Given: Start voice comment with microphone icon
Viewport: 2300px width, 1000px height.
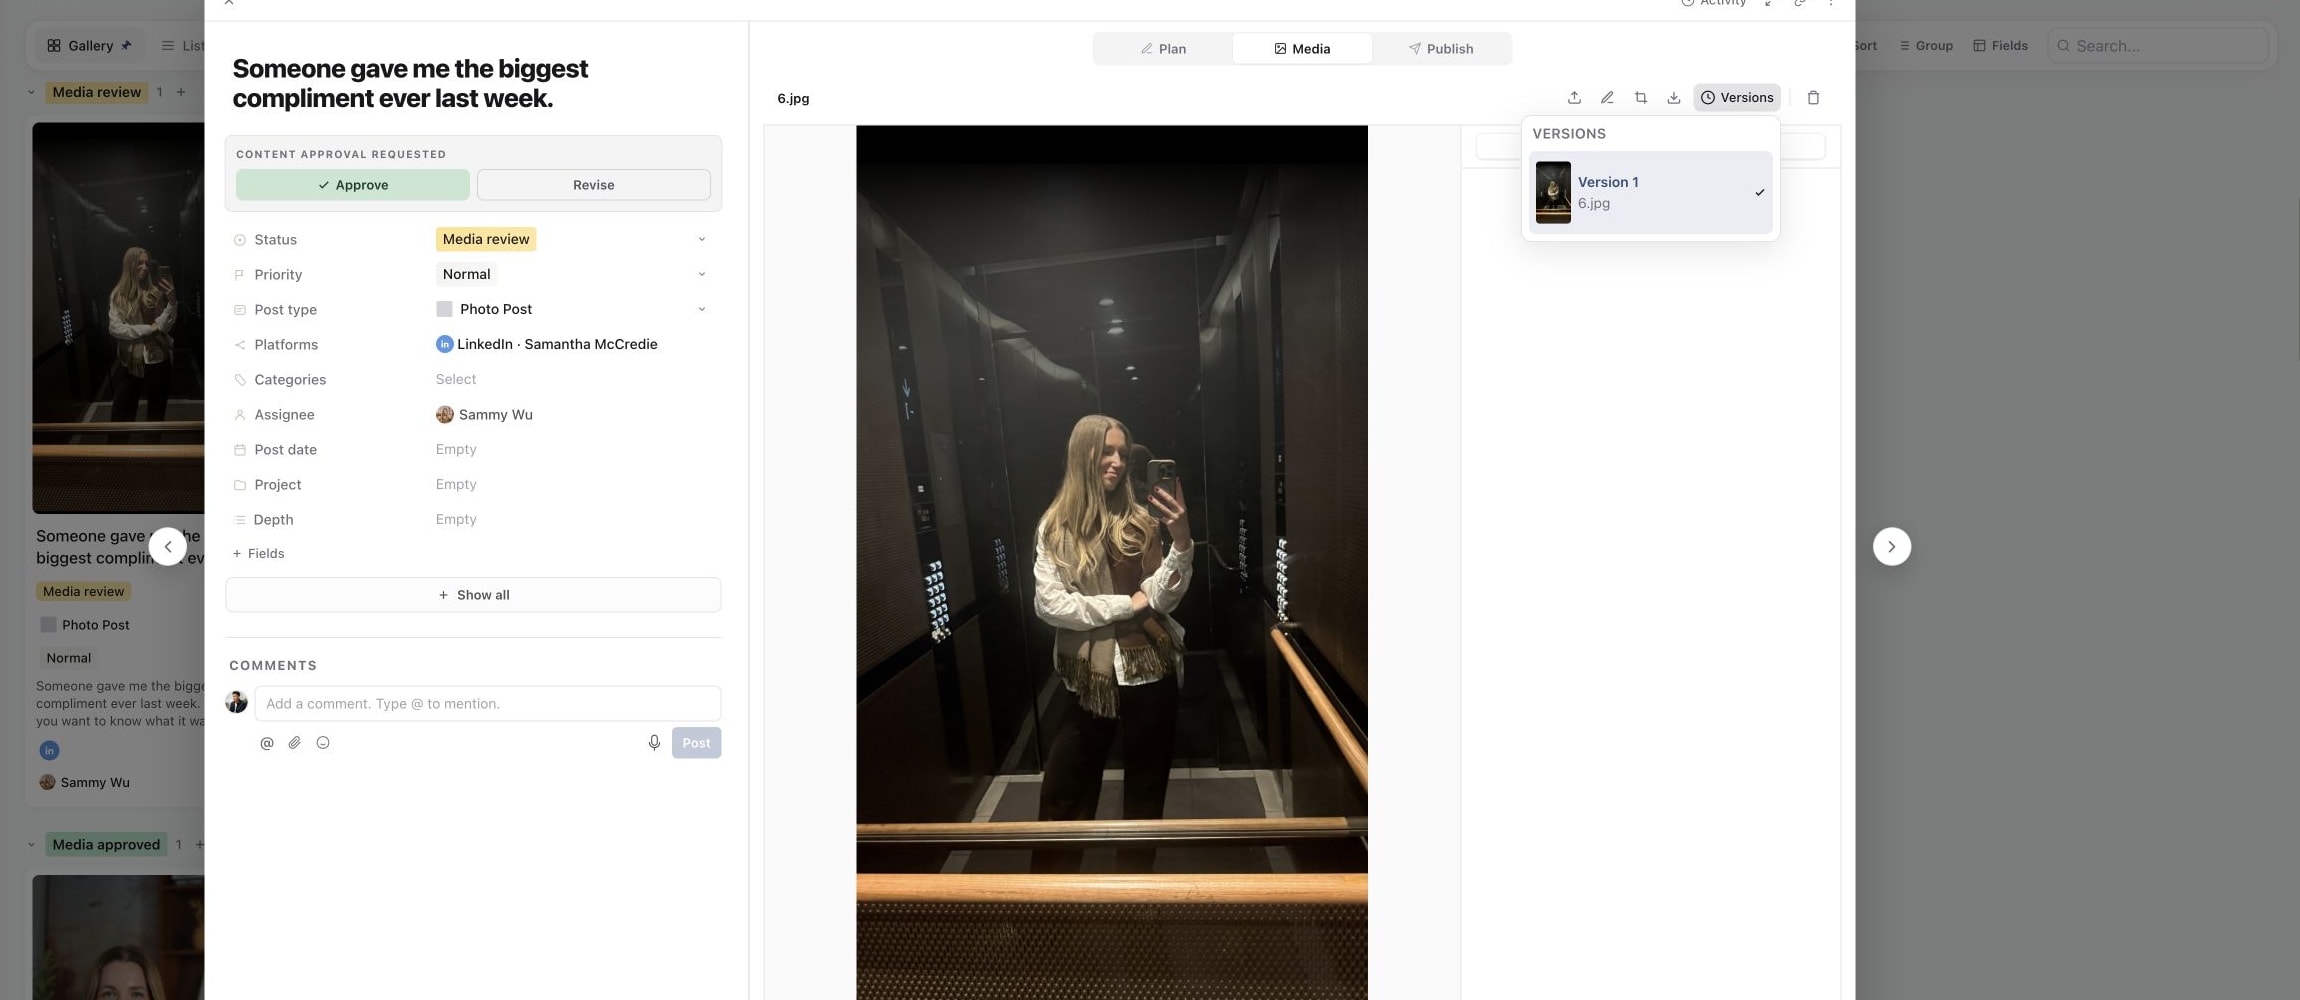Looking at the screenshot, I should (x=654, y=743).
